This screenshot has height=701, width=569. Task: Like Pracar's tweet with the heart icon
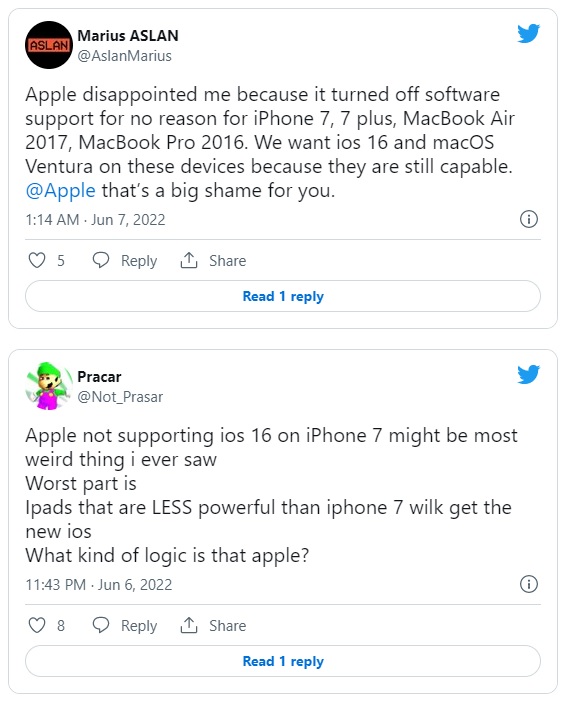(x=37, y=625)
